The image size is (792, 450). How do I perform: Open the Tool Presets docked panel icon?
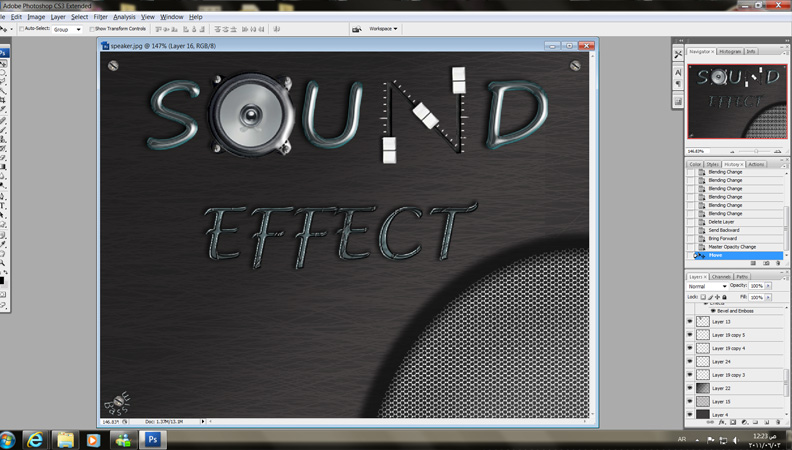(678, 54)
